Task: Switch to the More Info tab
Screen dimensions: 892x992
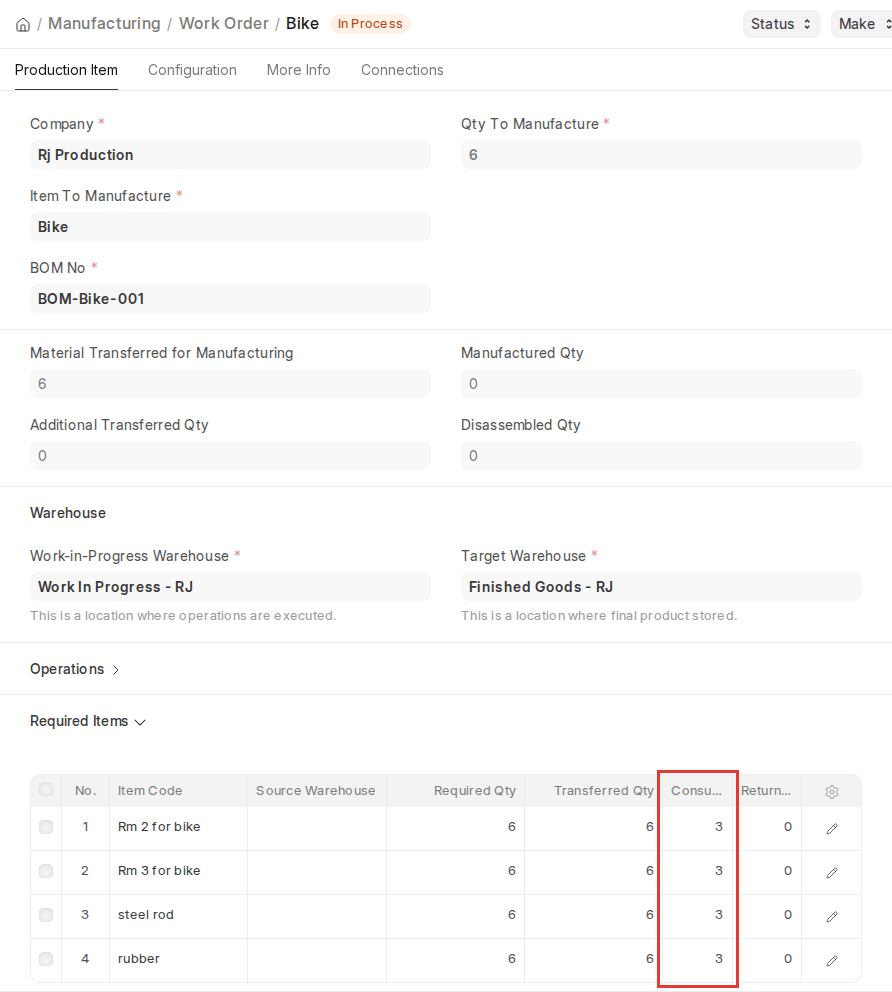Action: point(299,70)
